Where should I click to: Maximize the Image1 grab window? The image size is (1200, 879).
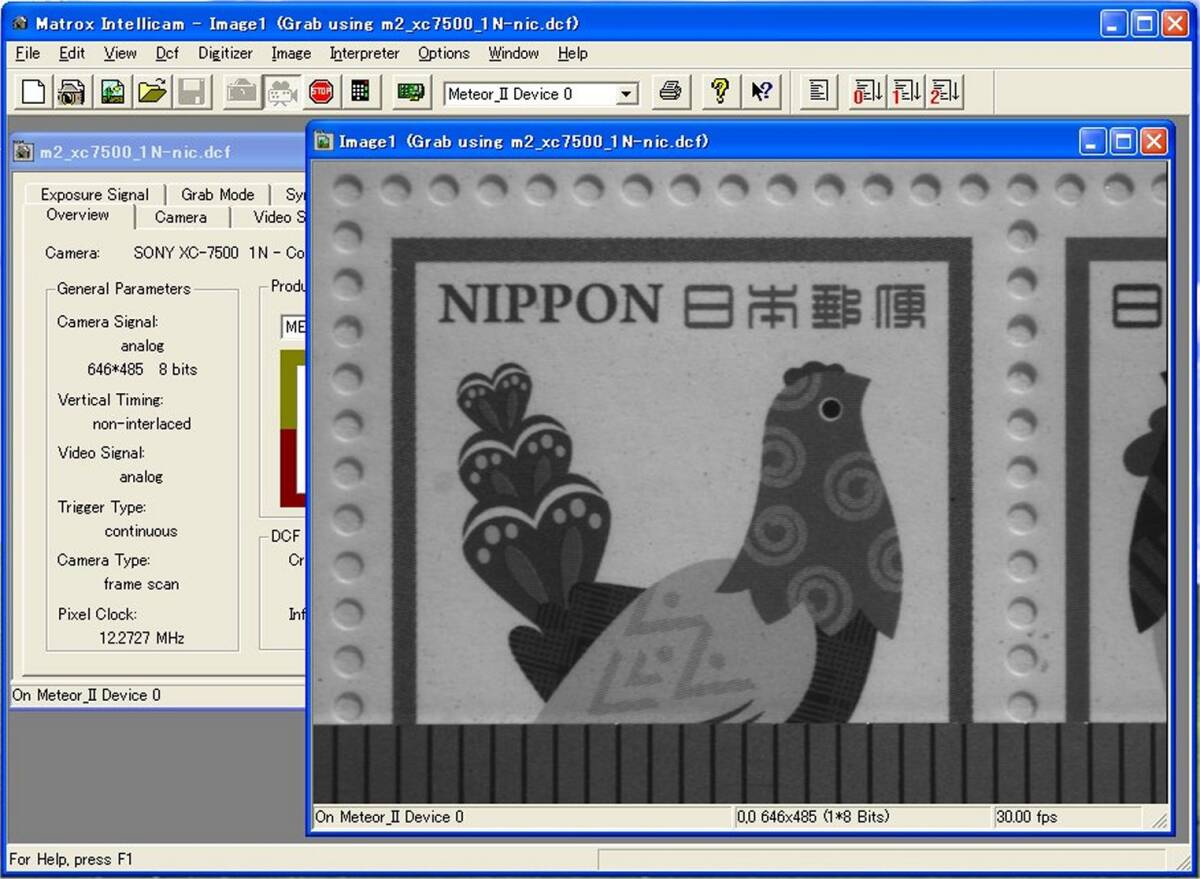pos(1123,142)
